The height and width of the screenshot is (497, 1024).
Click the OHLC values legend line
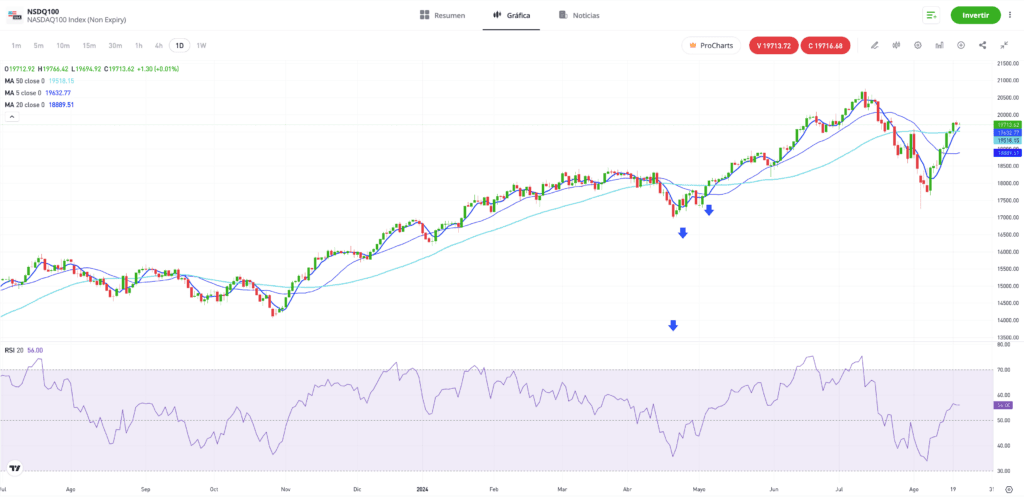[x=91, y=69]
